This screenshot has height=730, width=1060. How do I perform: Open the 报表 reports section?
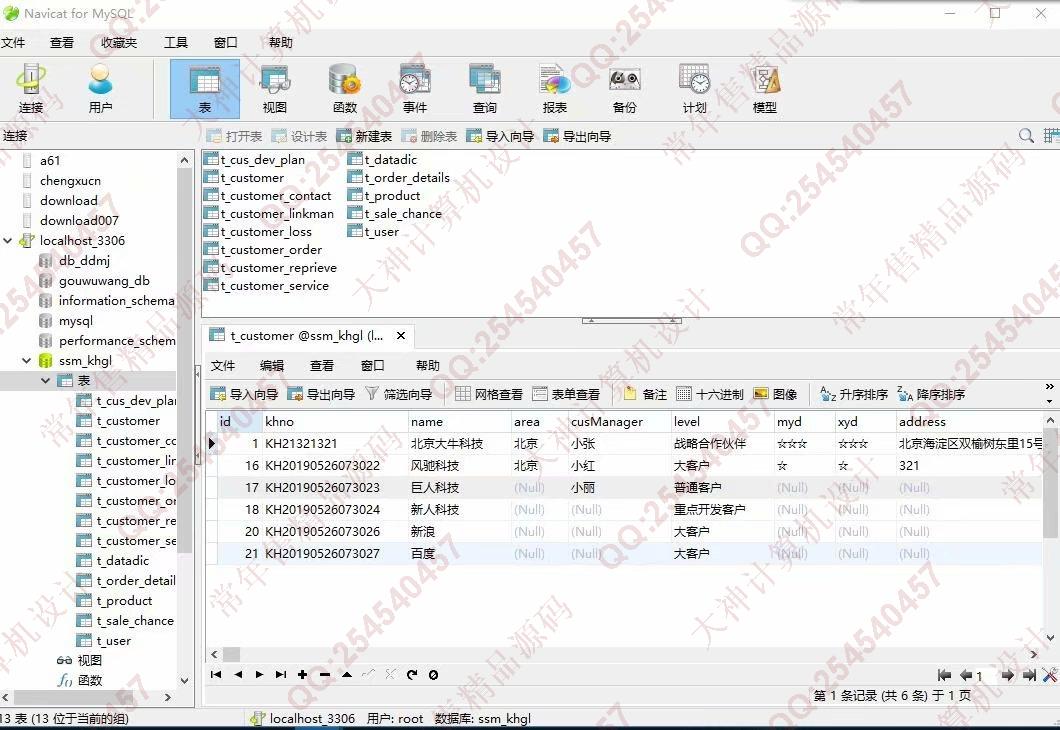[555, 89]
